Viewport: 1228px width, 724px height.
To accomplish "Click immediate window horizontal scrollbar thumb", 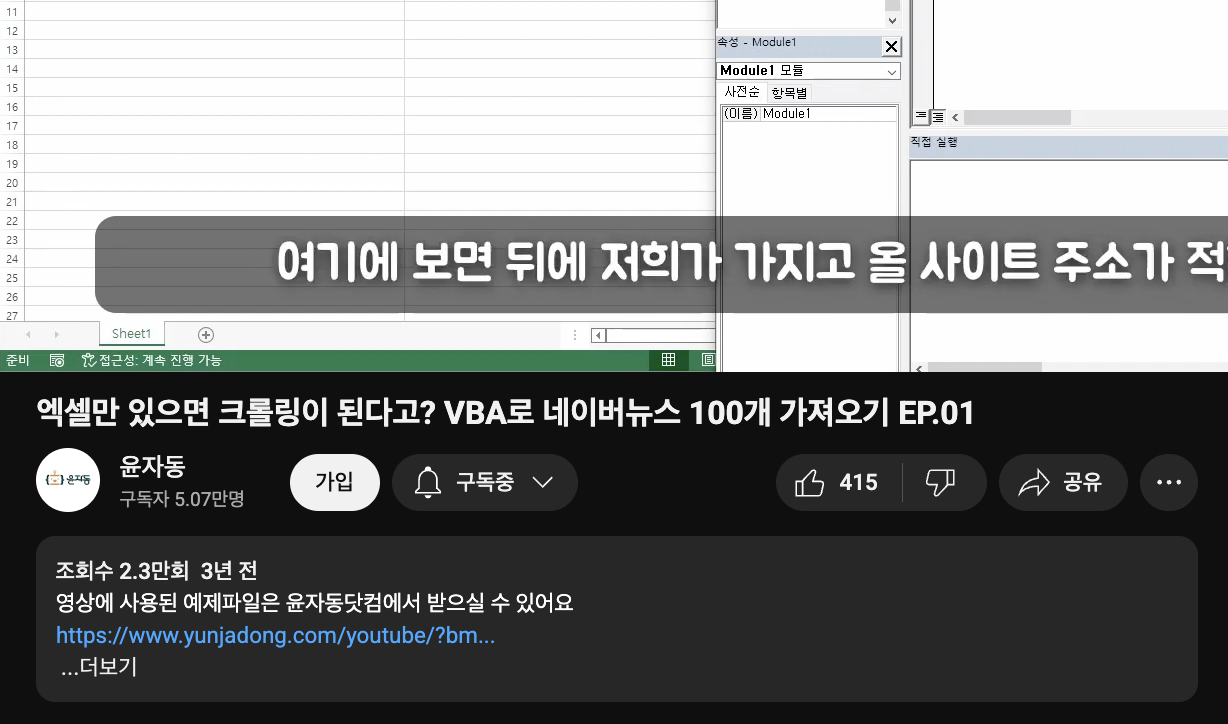I will point(985,368).
